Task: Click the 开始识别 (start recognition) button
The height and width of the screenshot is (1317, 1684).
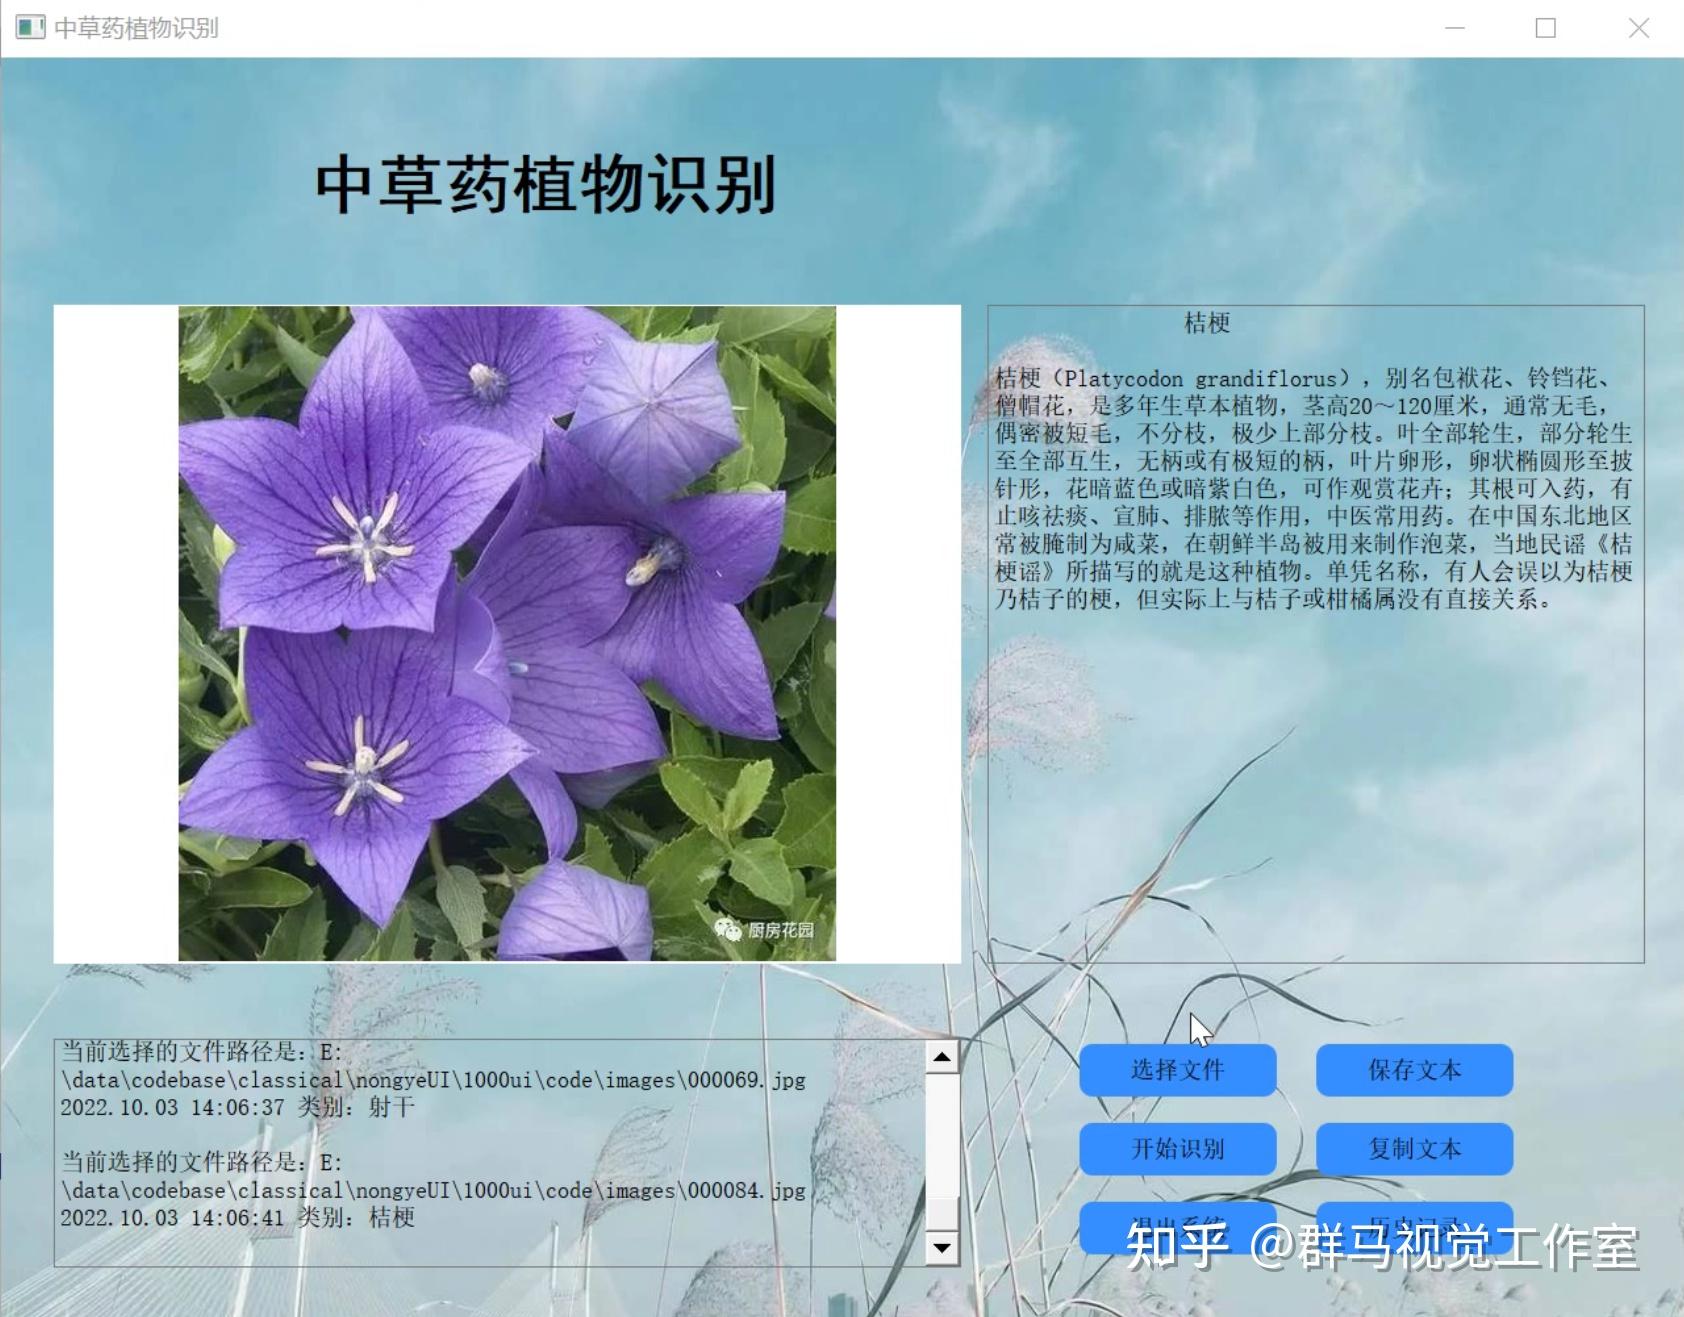Action: point(1177,1149)
